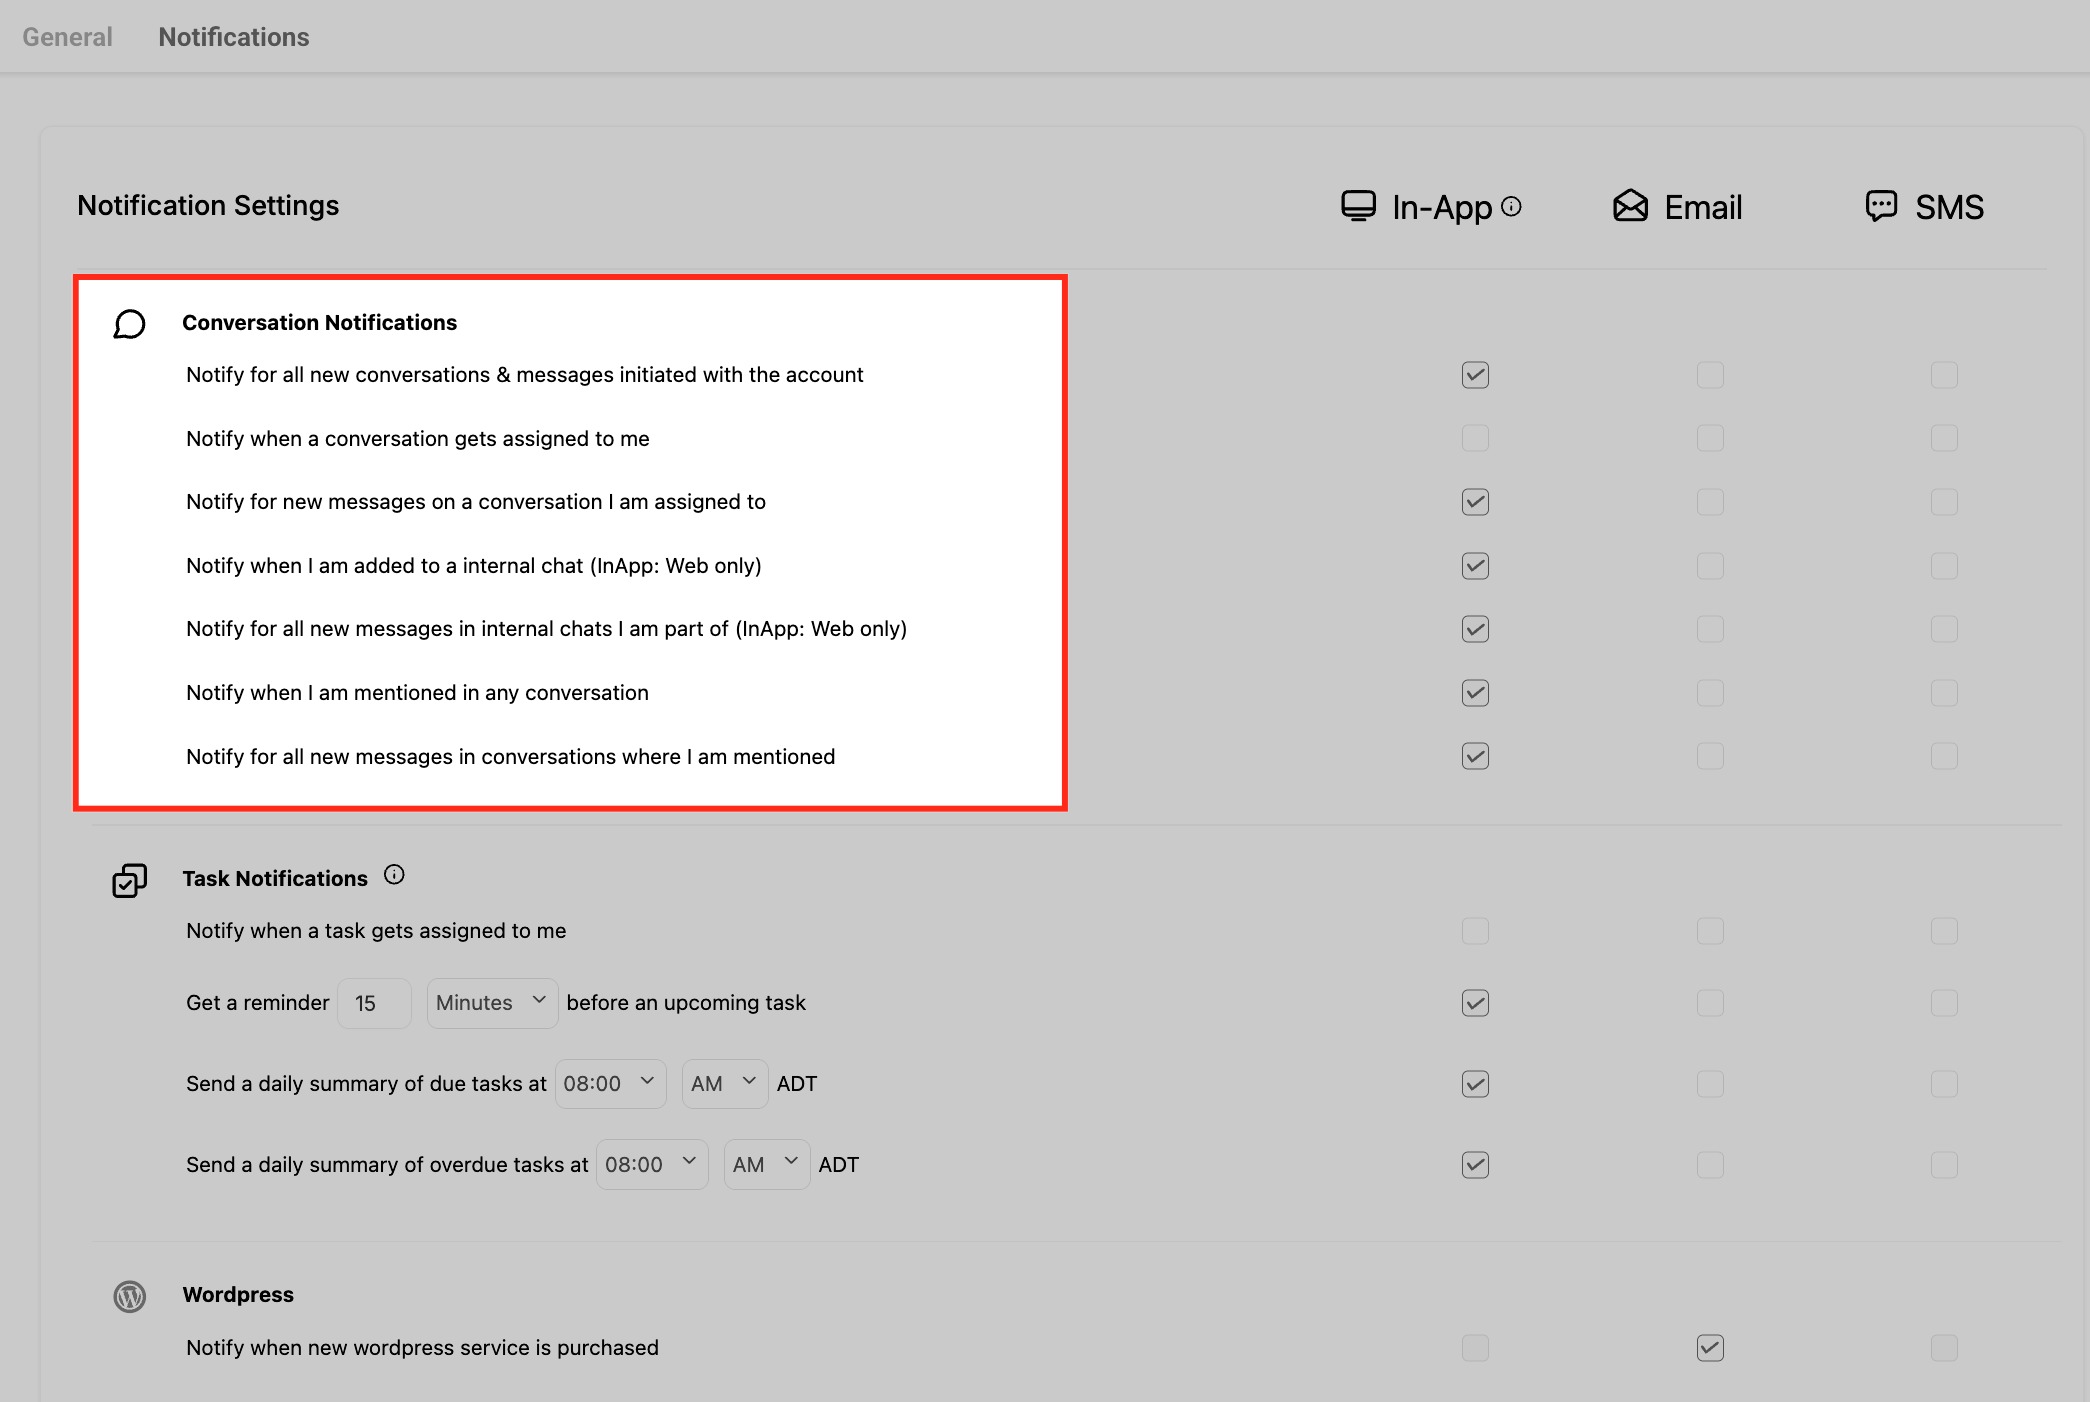Enable SMS for task assigned to me

(x=1944, y=931)
